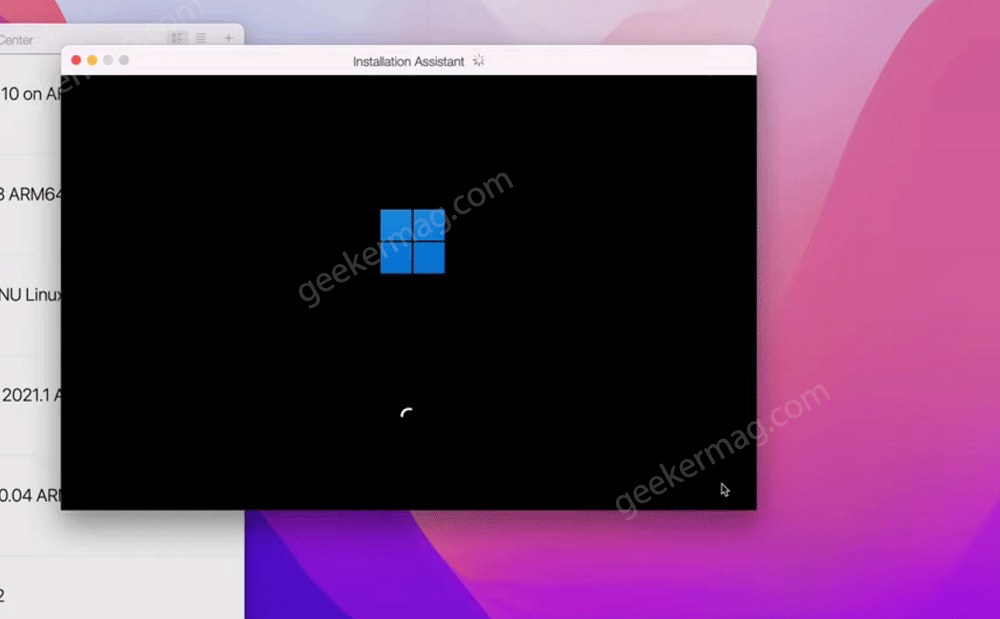Click the plus icon in Control Center
This screenshot has height=619, width=1000.
[228, 38]
